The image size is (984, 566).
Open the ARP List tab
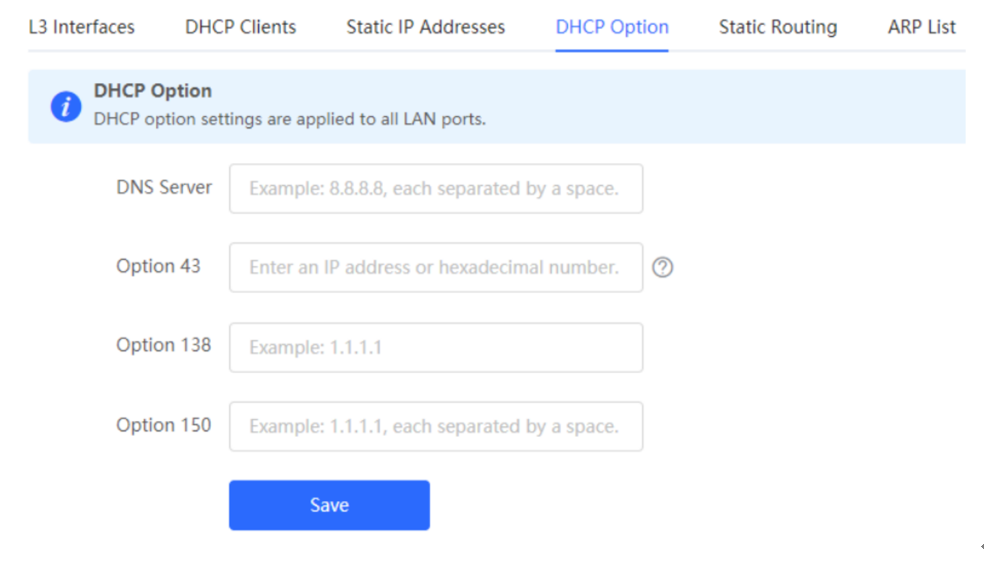point(921,27)
